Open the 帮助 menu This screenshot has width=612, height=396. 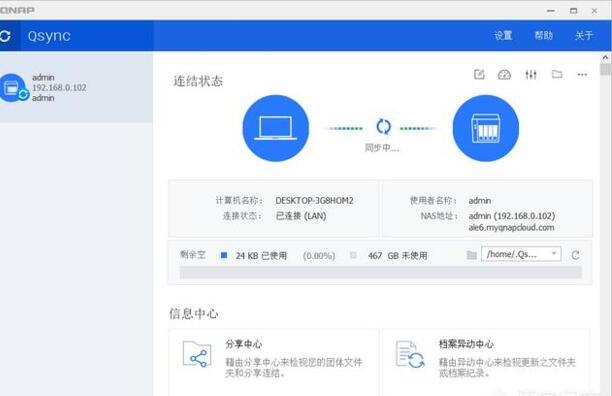544,36
